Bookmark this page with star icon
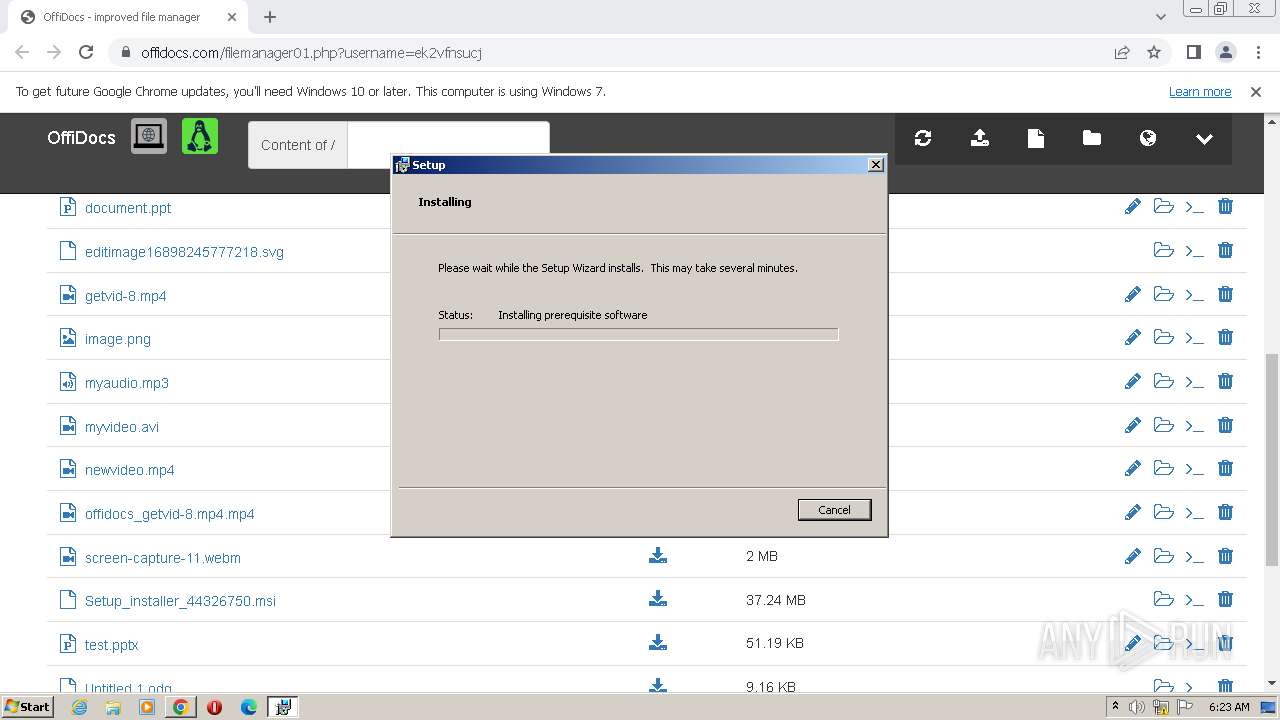1280x720 pixels. coord(1154,52)
